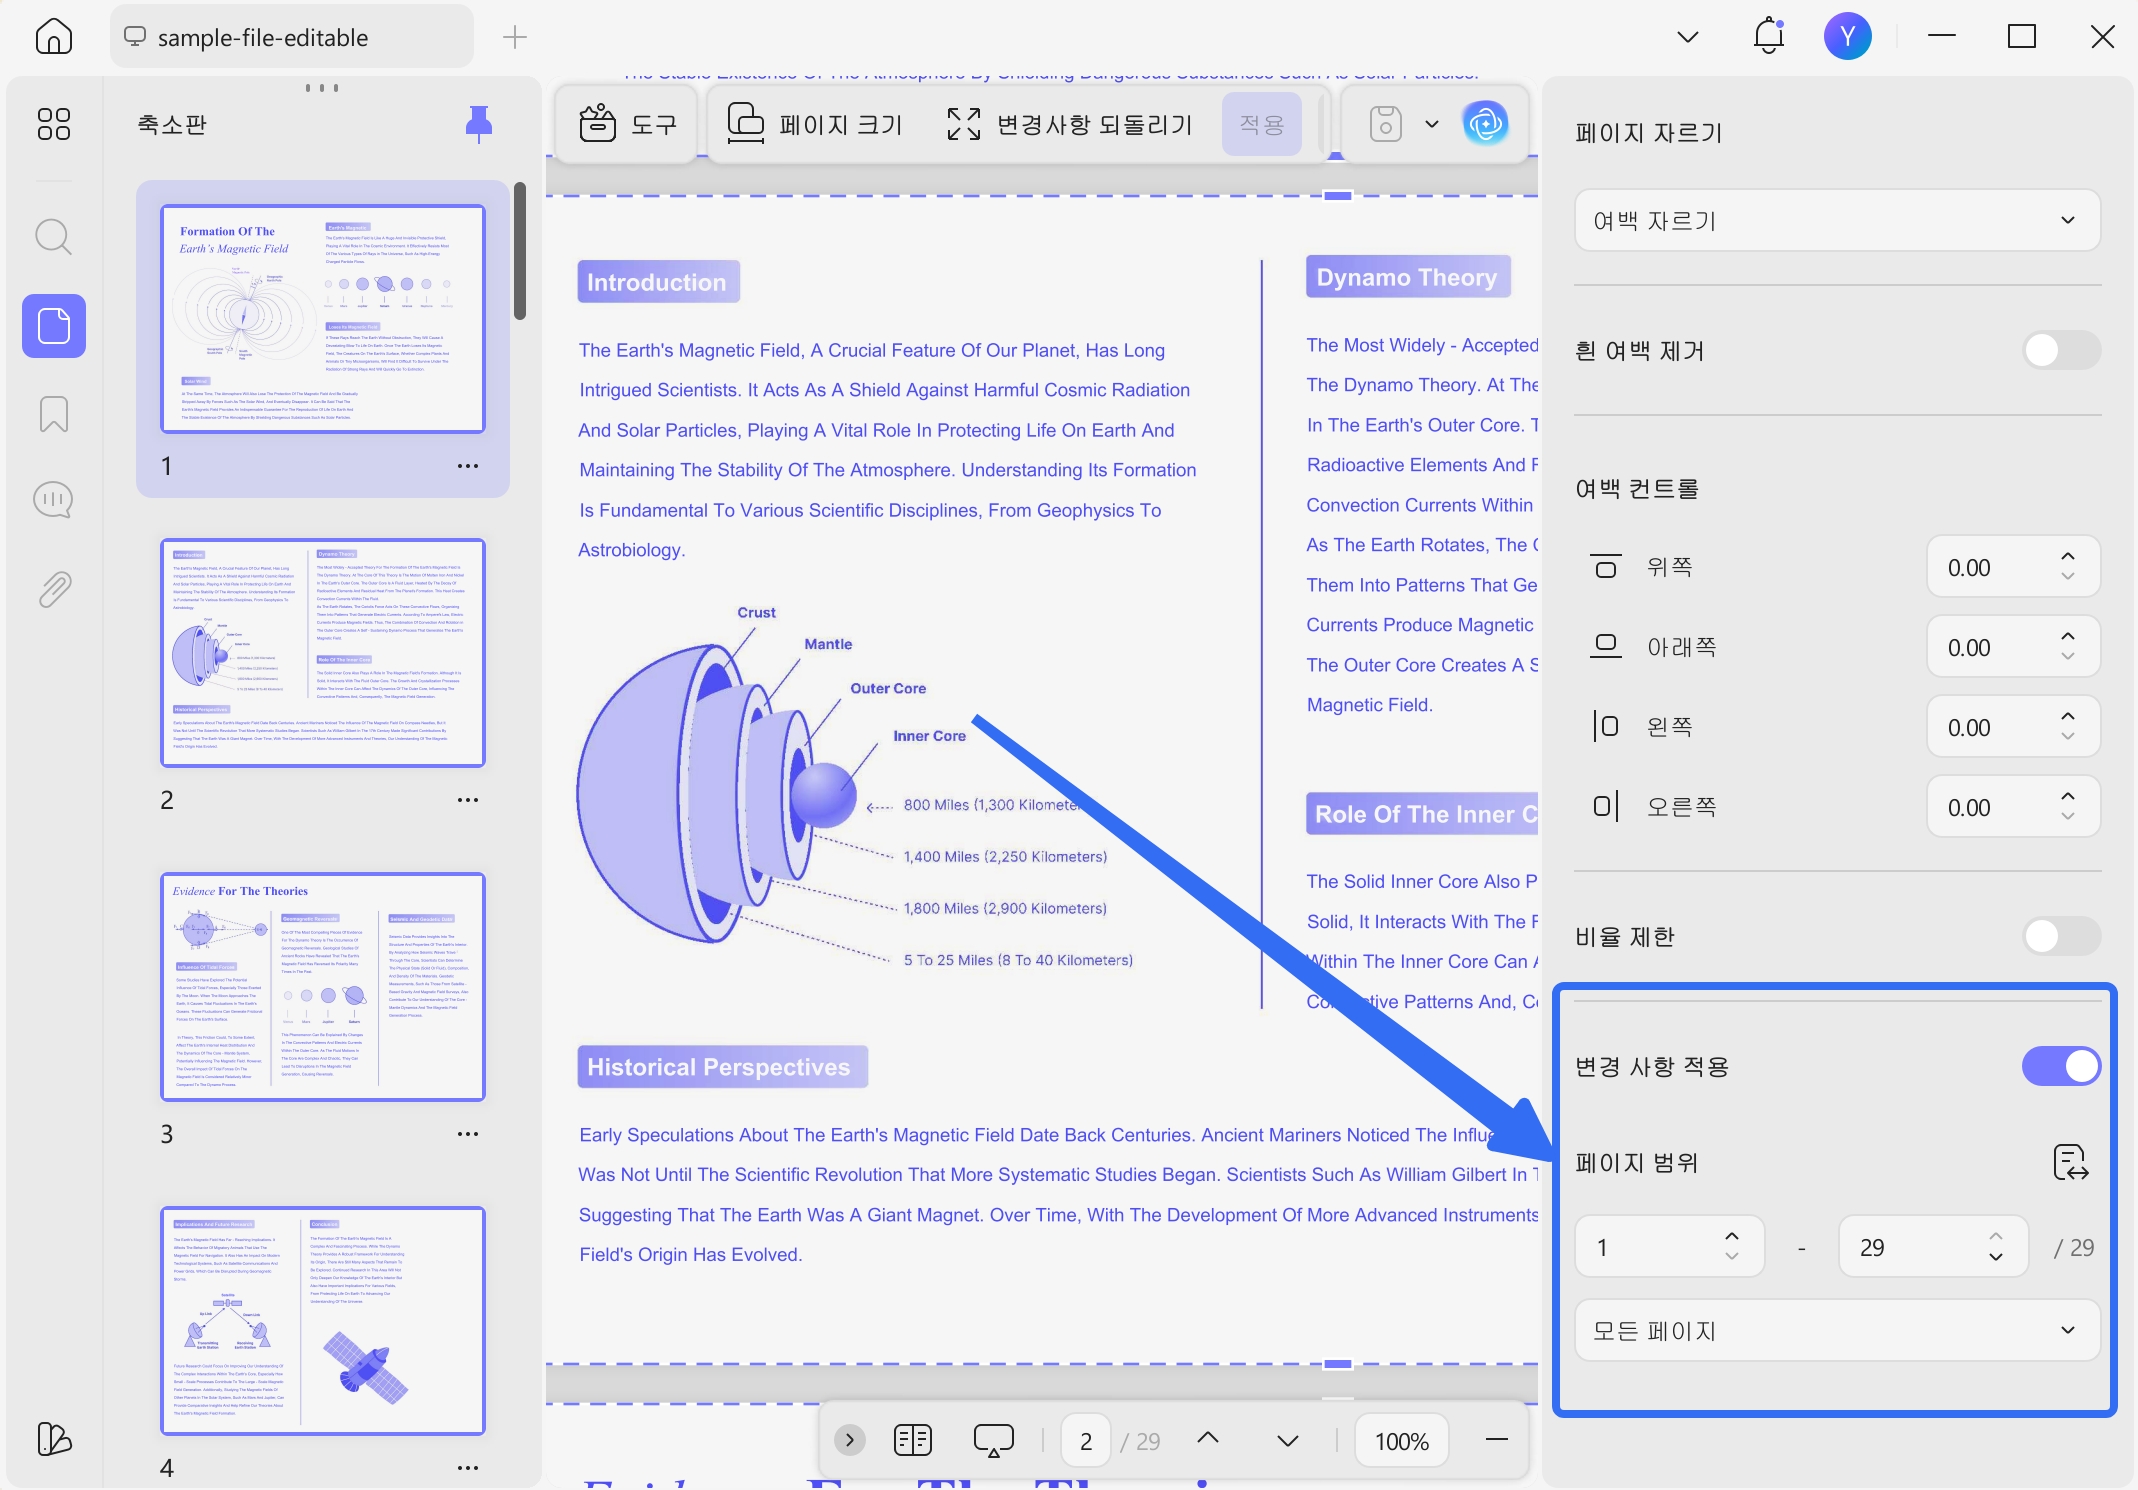Zoom out with the minus button
The height and width of the screenshot is (1490, 2138).
[1497, 1440]
